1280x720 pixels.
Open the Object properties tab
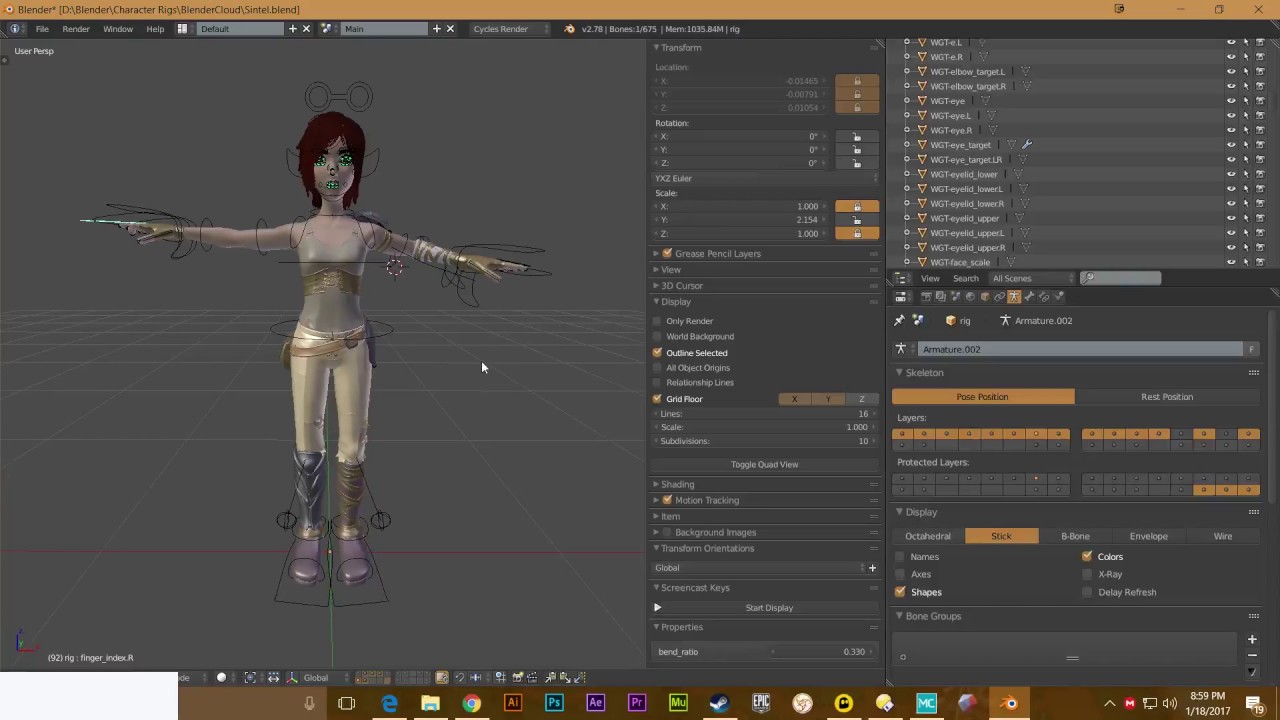click(x=985, y=297)
